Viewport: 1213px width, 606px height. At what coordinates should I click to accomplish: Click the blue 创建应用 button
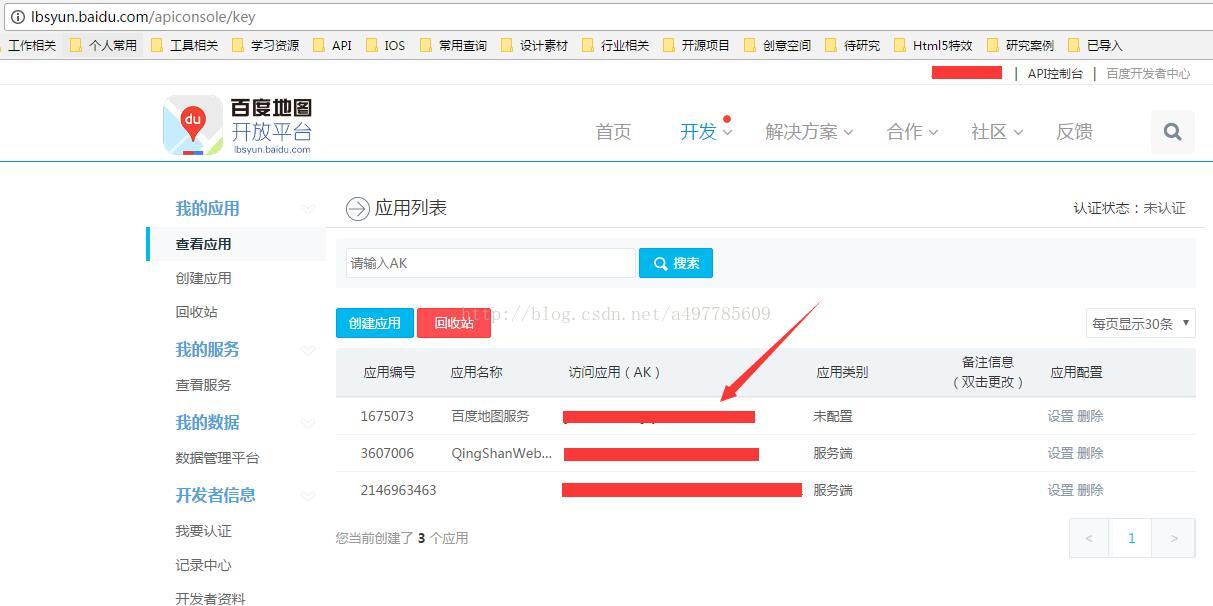click(374, 323)
